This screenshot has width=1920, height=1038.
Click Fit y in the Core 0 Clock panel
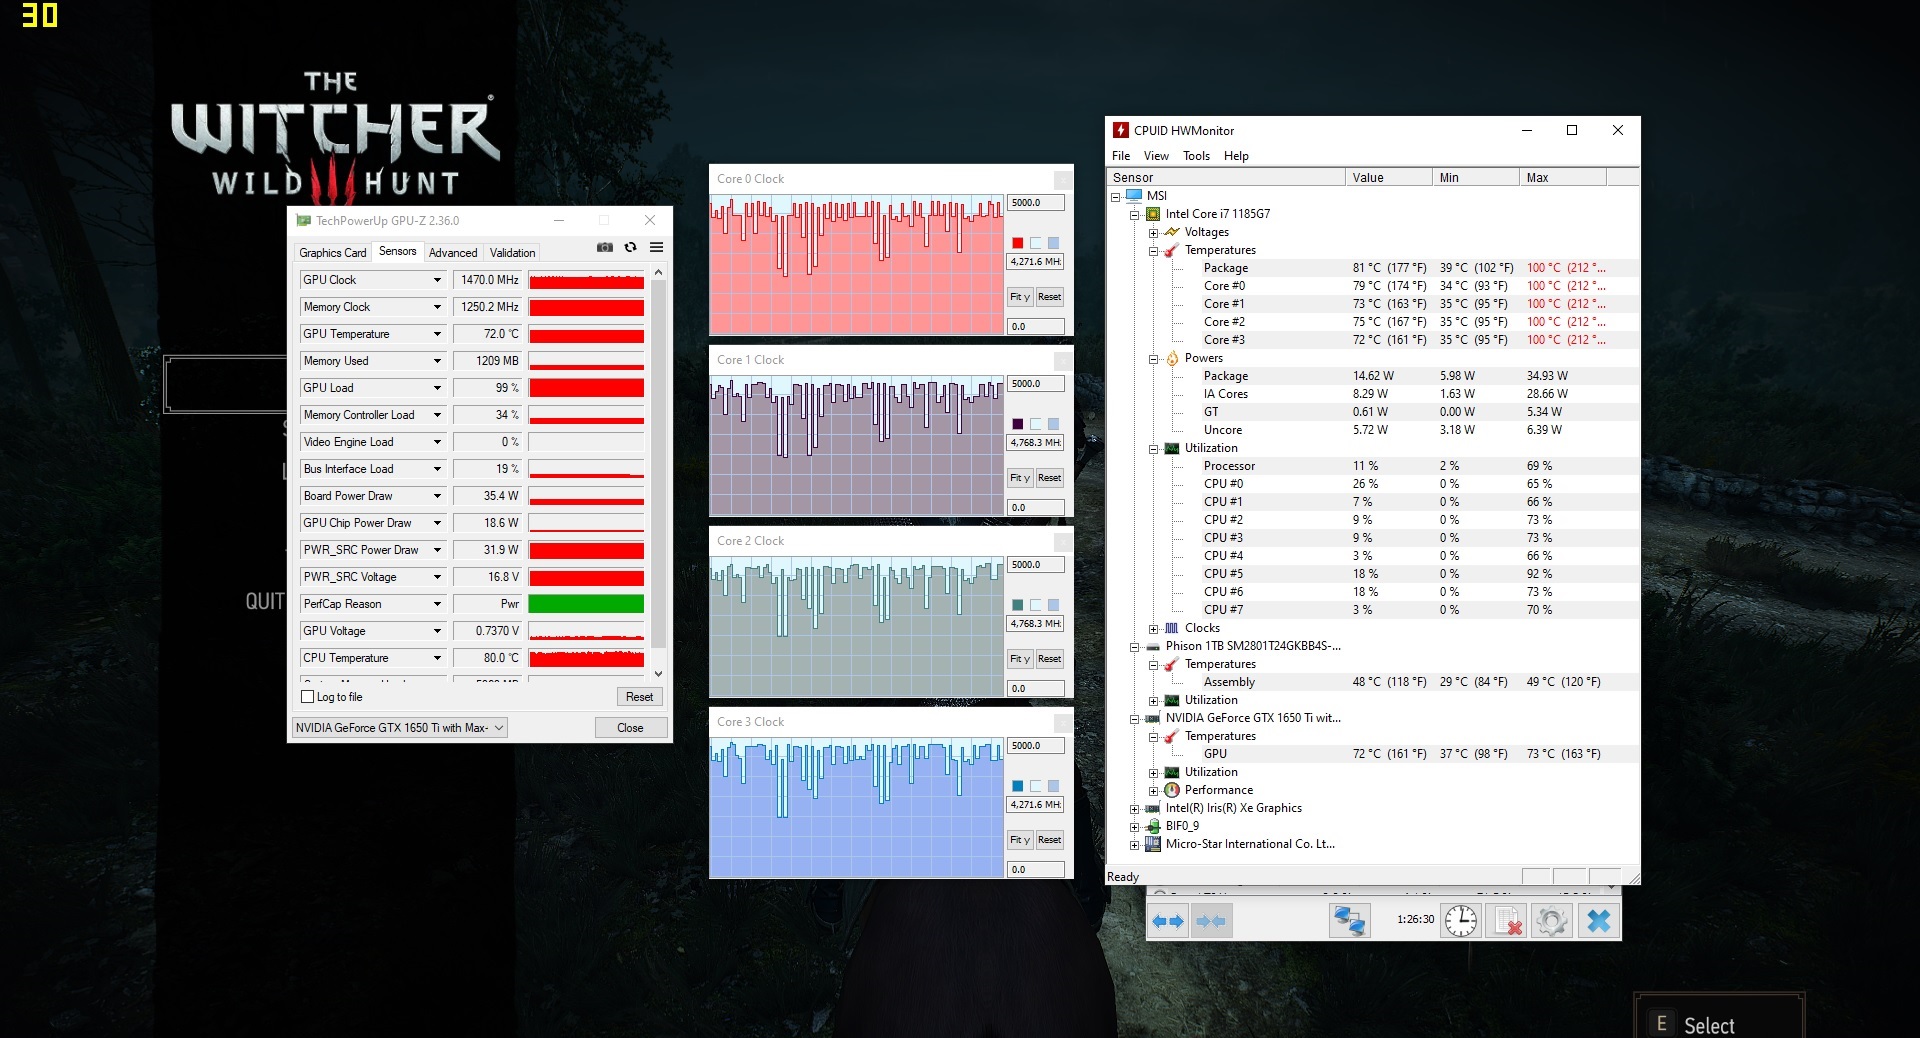[x=1019, y=297]
